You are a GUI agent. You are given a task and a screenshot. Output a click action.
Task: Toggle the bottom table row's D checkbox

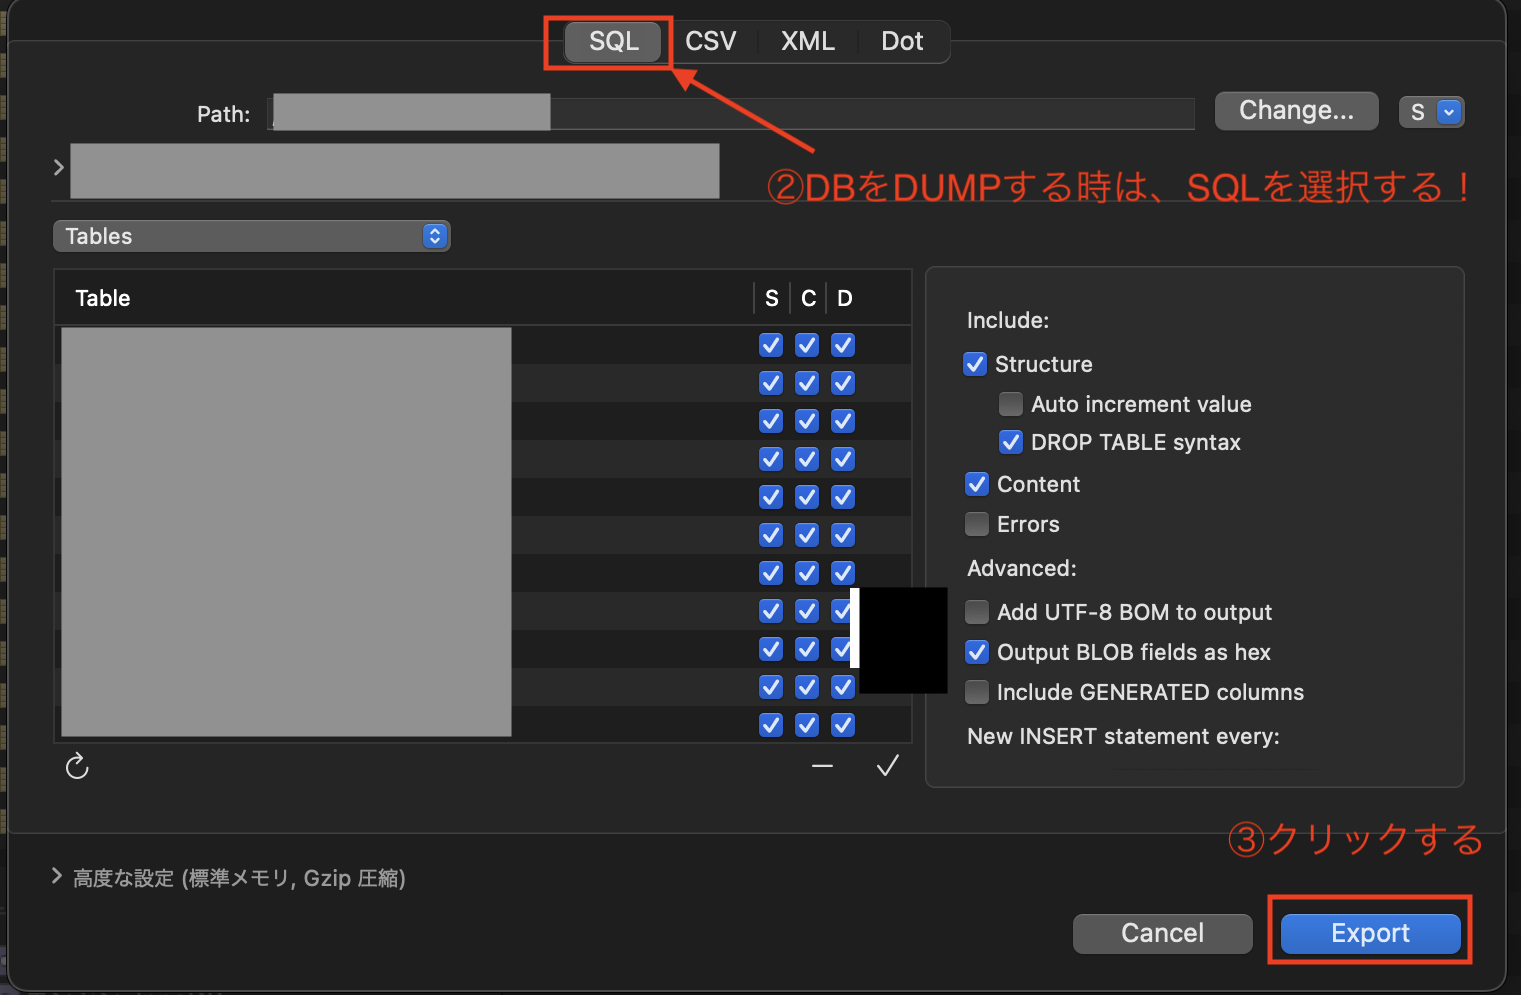(843, 725)
